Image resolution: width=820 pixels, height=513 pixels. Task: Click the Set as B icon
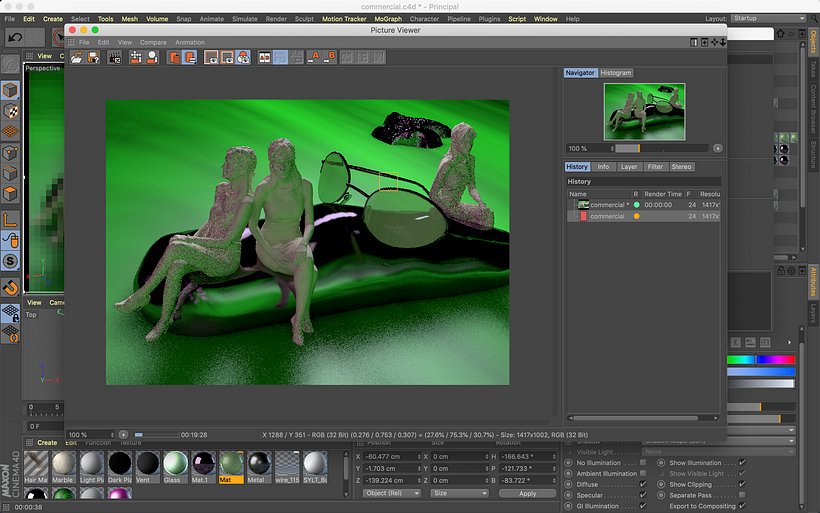coord(329,58)
